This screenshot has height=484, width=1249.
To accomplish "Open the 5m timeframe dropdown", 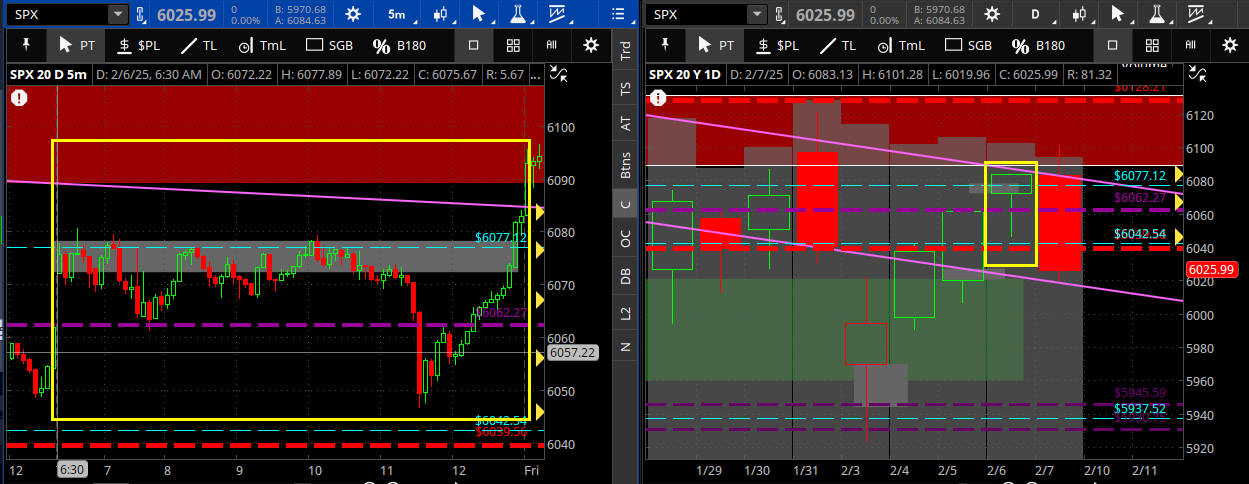I will click(x=397, y=15).
